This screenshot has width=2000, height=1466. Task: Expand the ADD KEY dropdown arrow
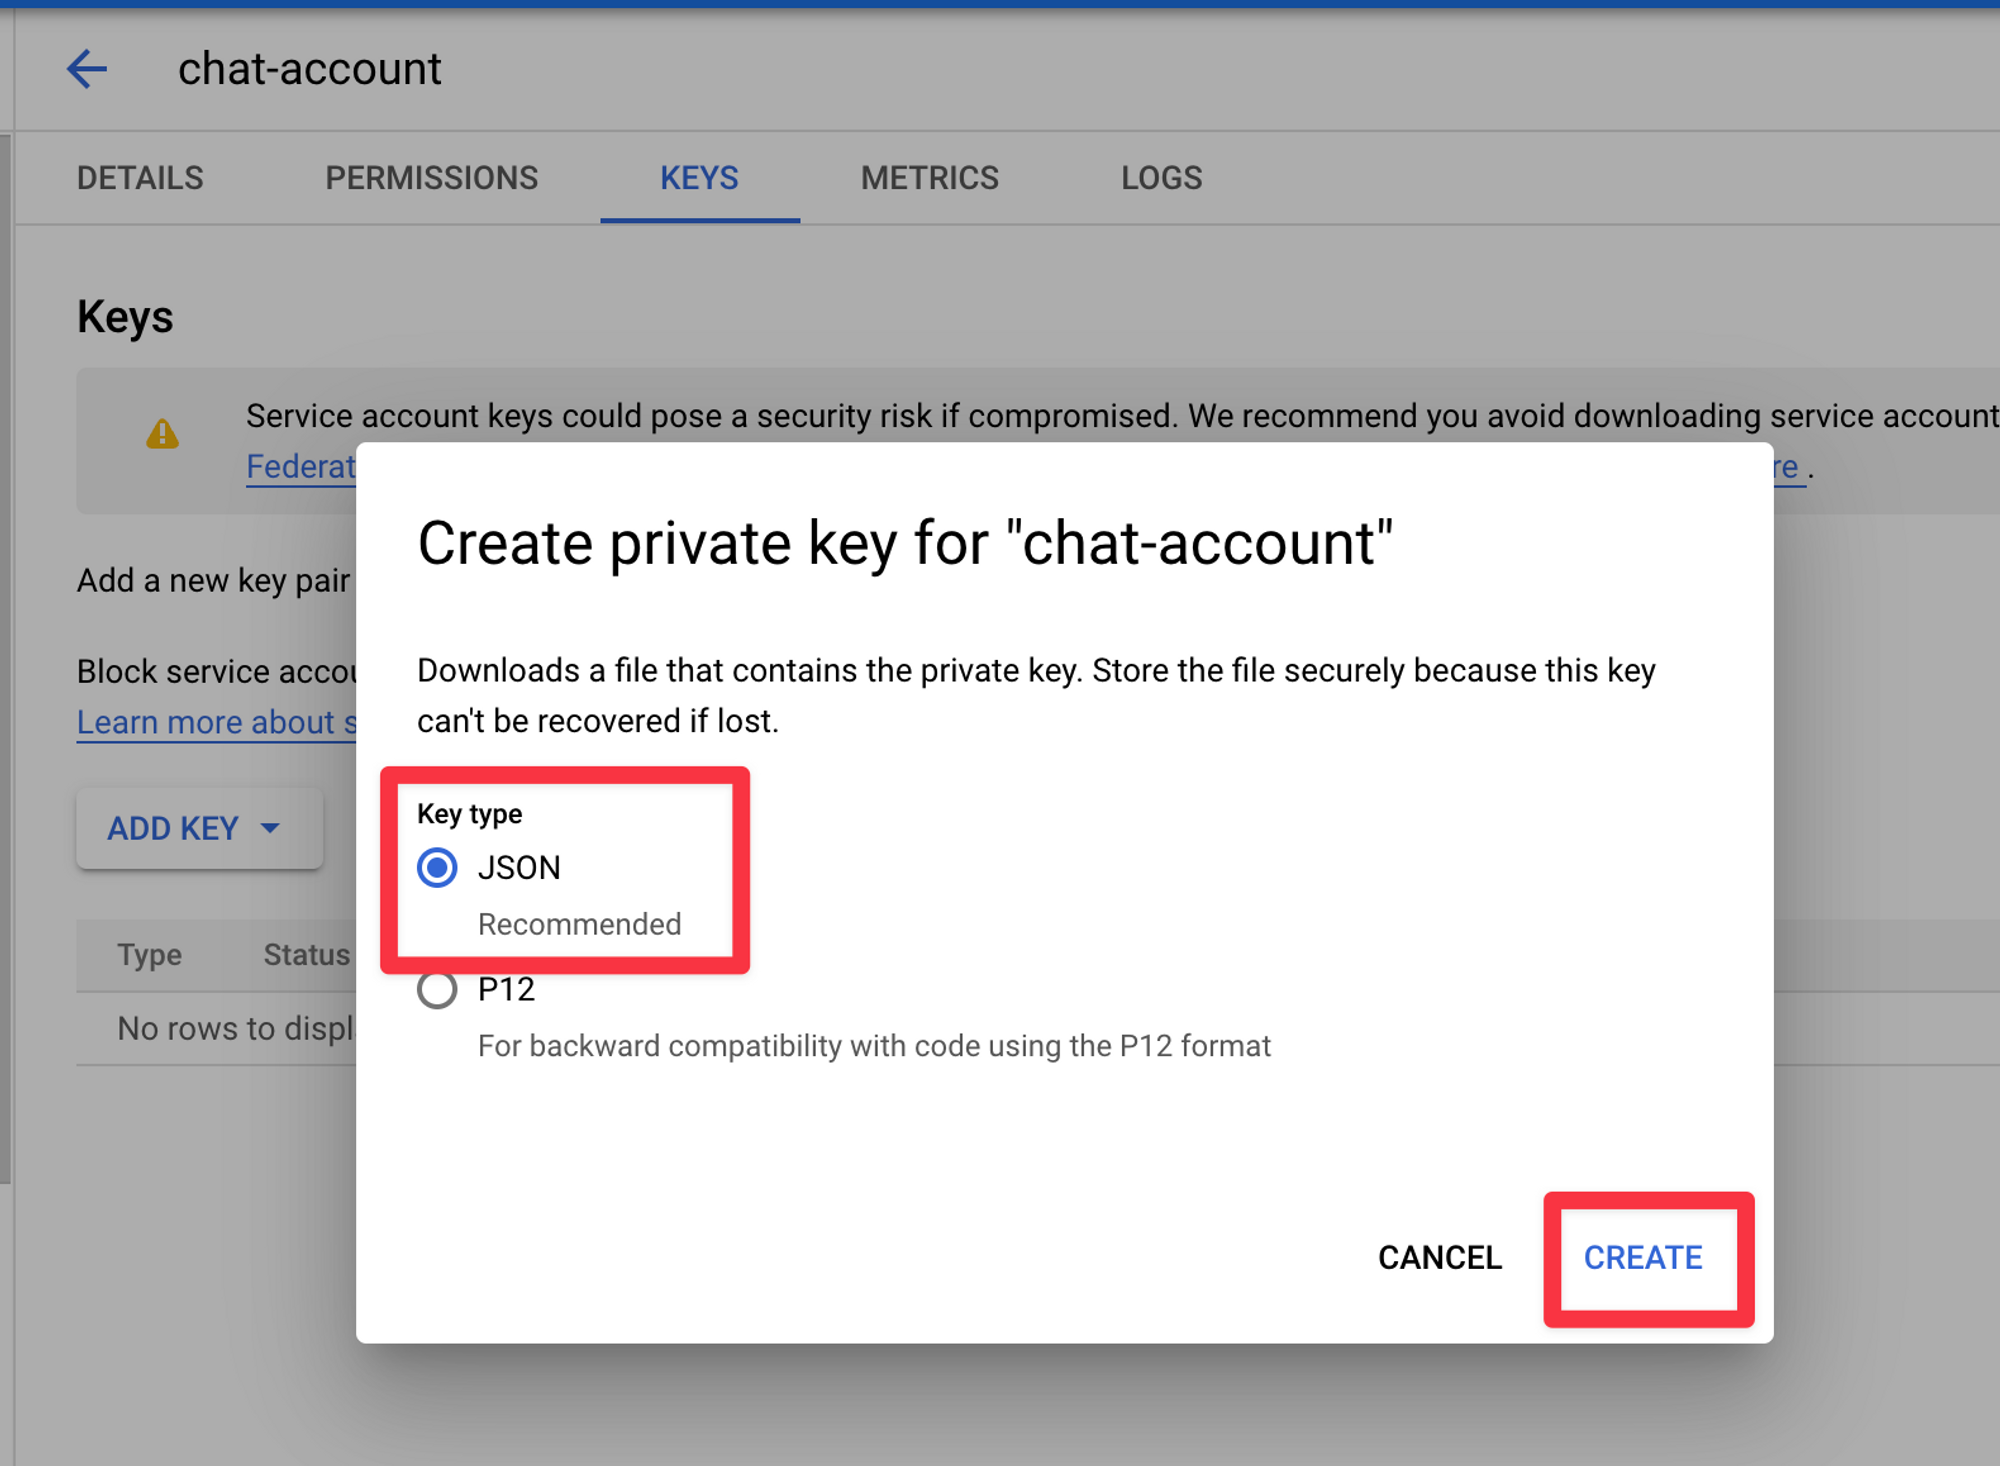tap(270, 828)
